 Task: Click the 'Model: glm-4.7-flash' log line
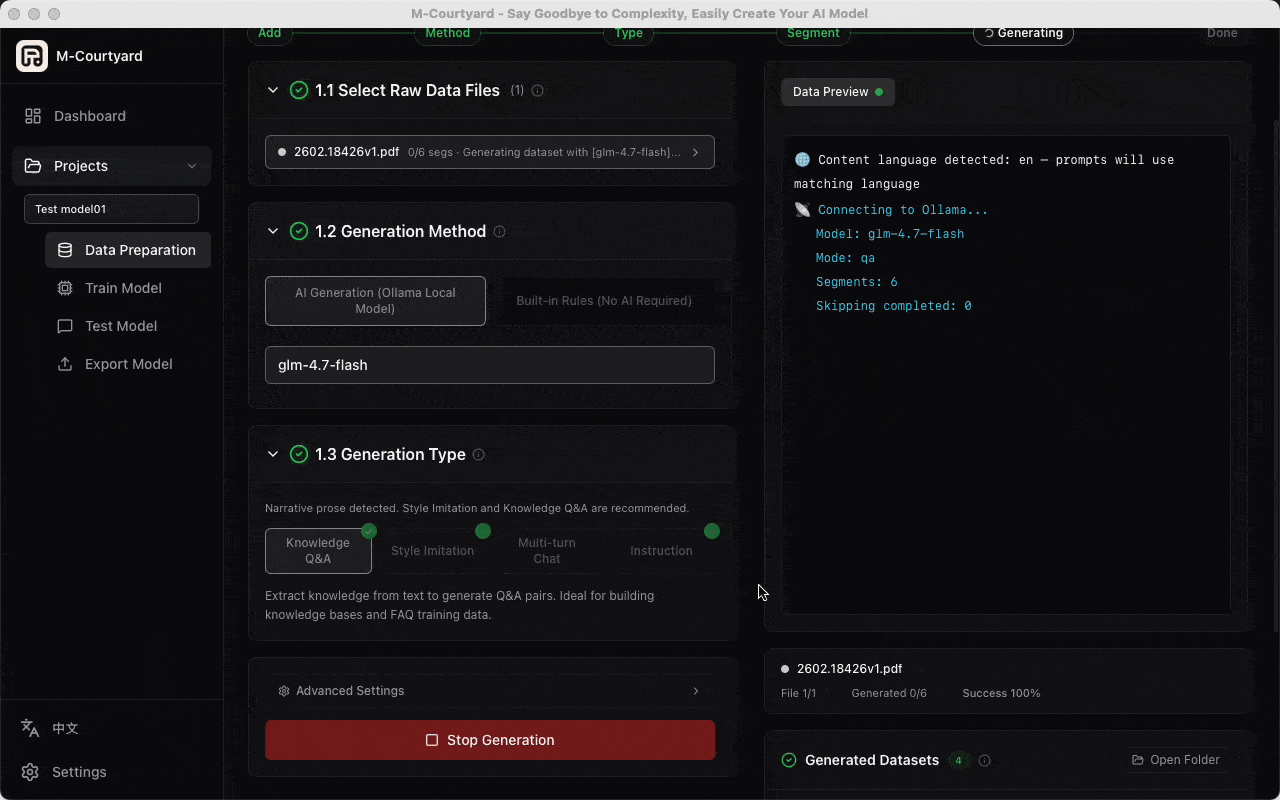(890, 234)
